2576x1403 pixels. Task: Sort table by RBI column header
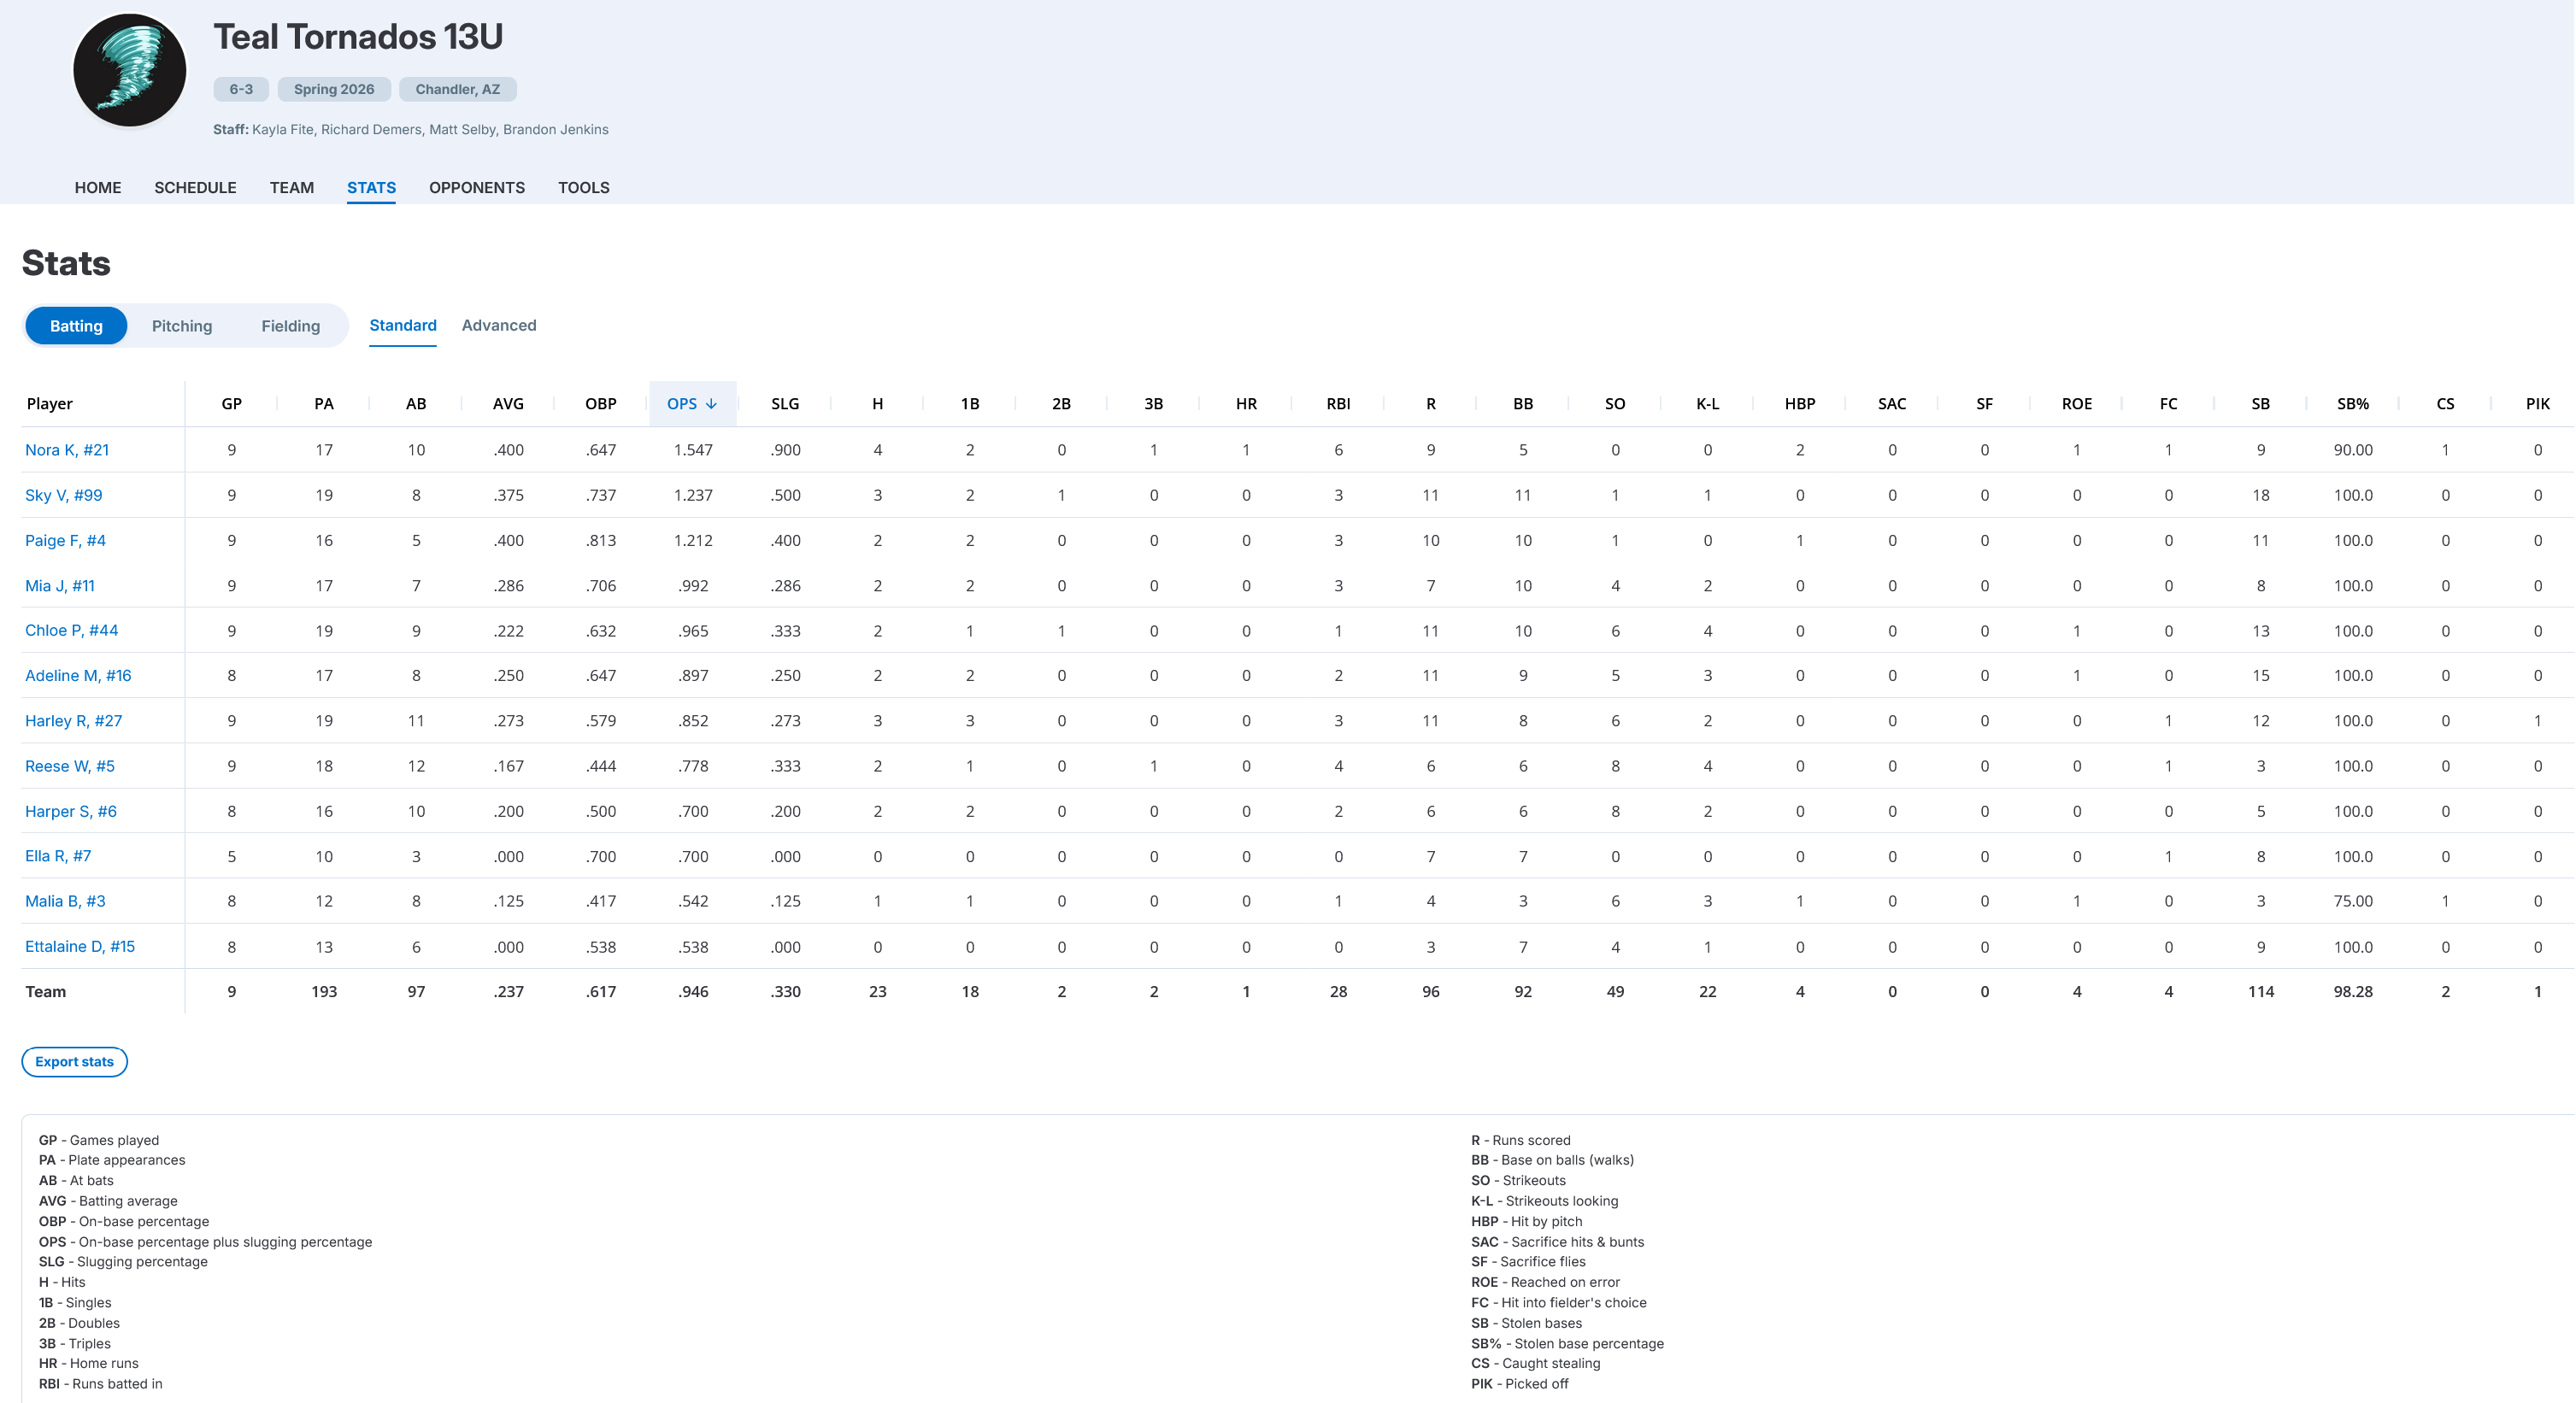coord(1337,404)
